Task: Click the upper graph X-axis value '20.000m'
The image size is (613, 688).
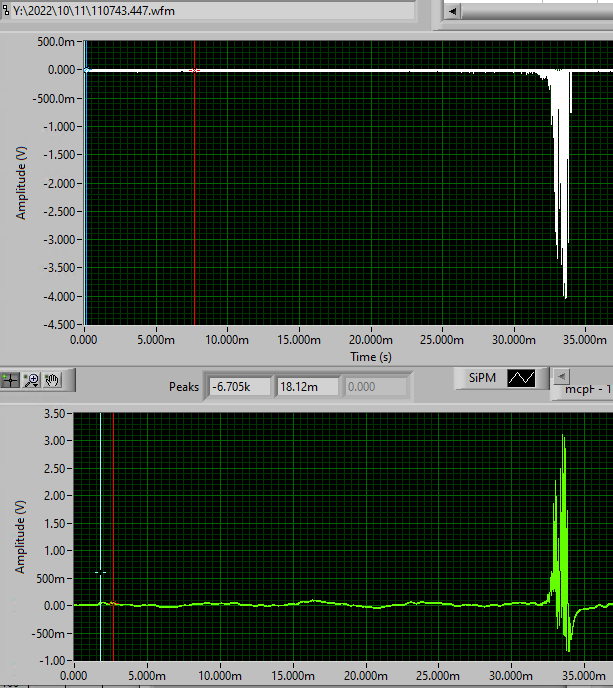Action: tap(371, 340)
